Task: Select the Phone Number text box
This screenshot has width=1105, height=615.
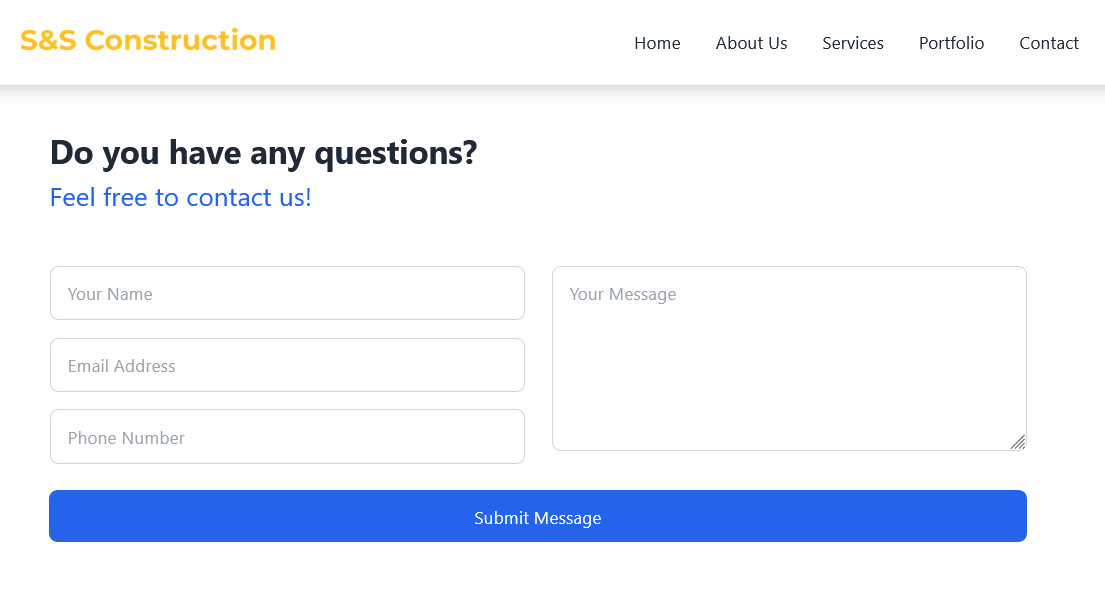Action: (x=288, y=437)
